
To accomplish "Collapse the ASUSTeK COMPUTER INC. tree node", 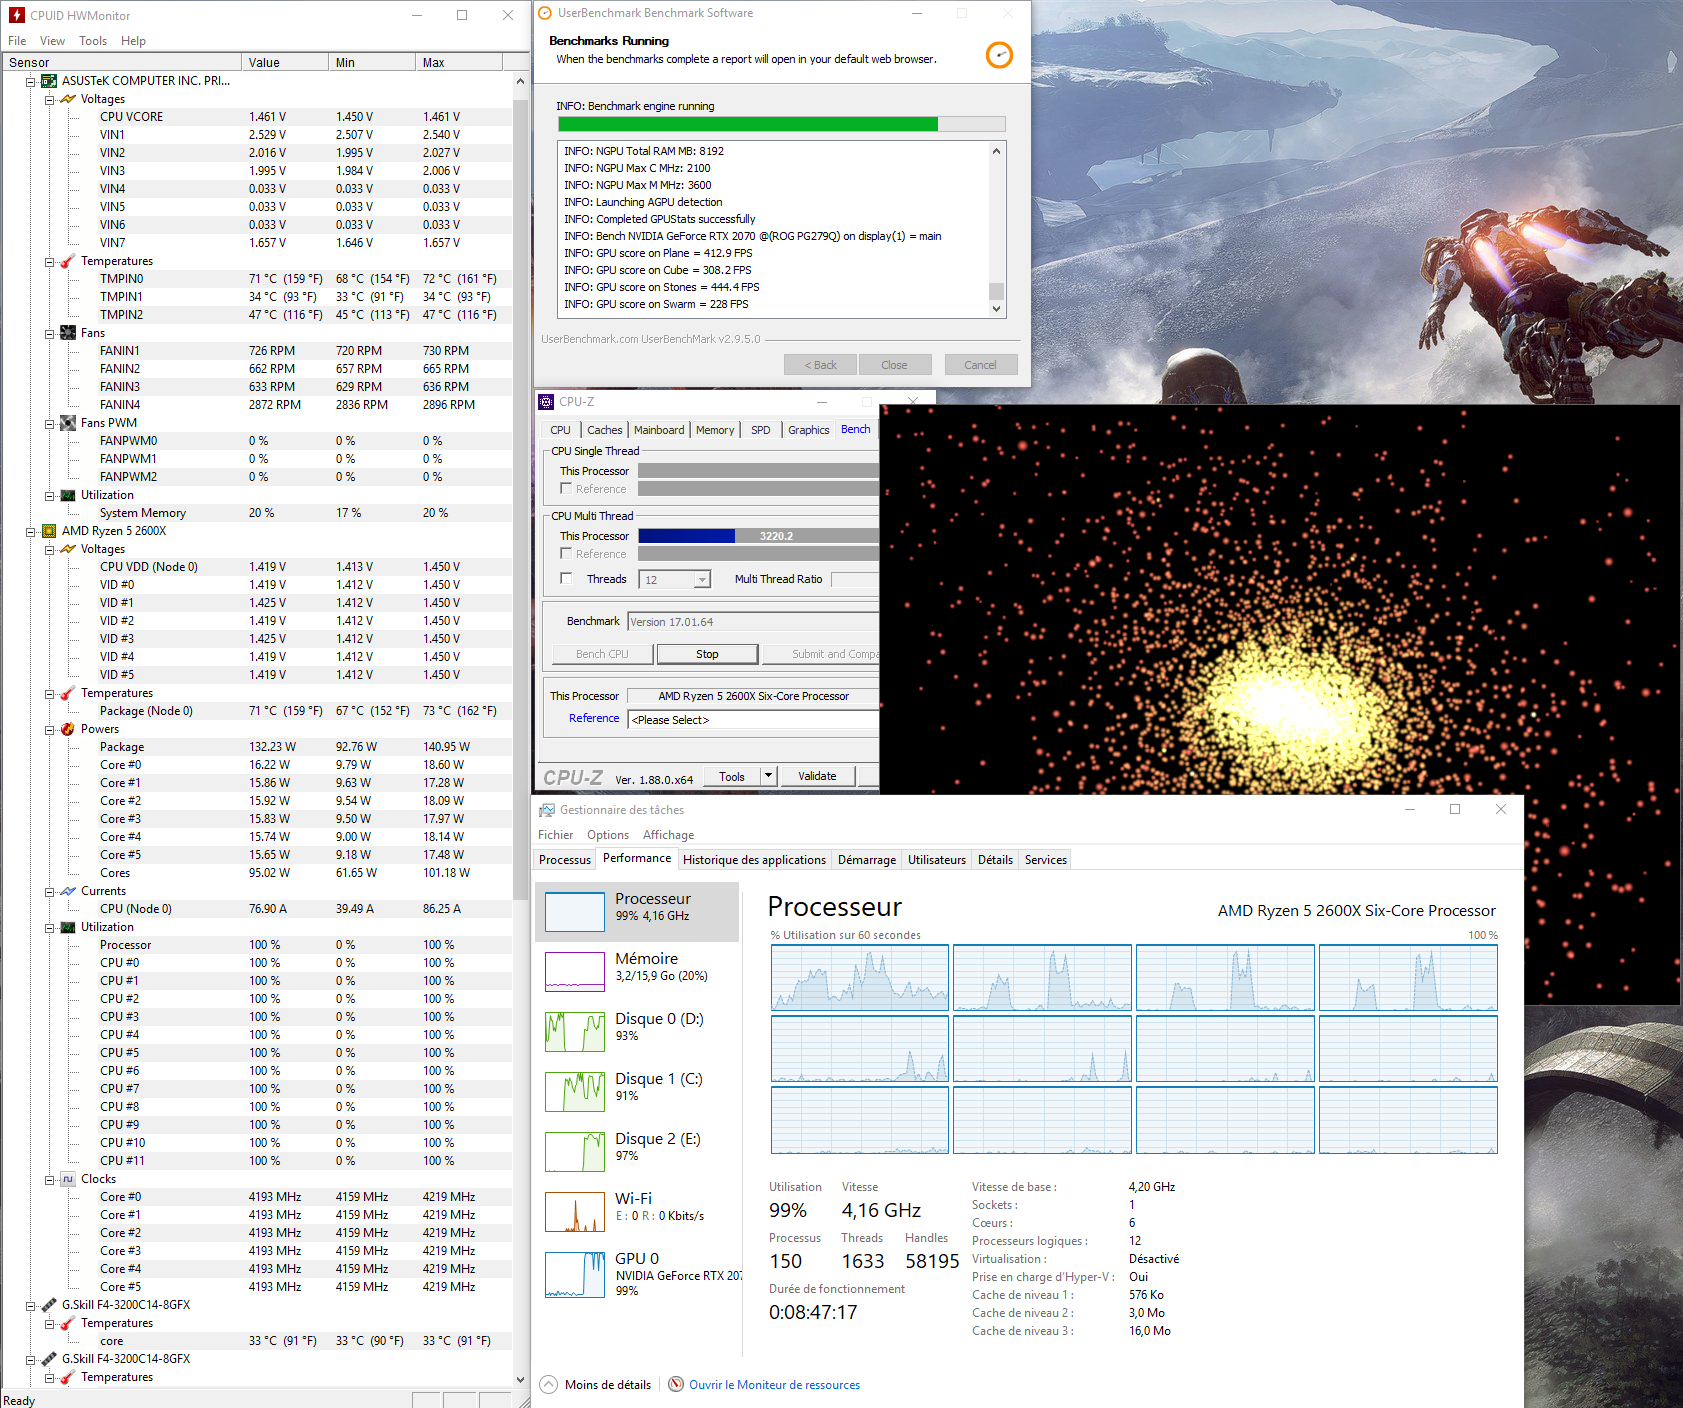I will [30, 81].
